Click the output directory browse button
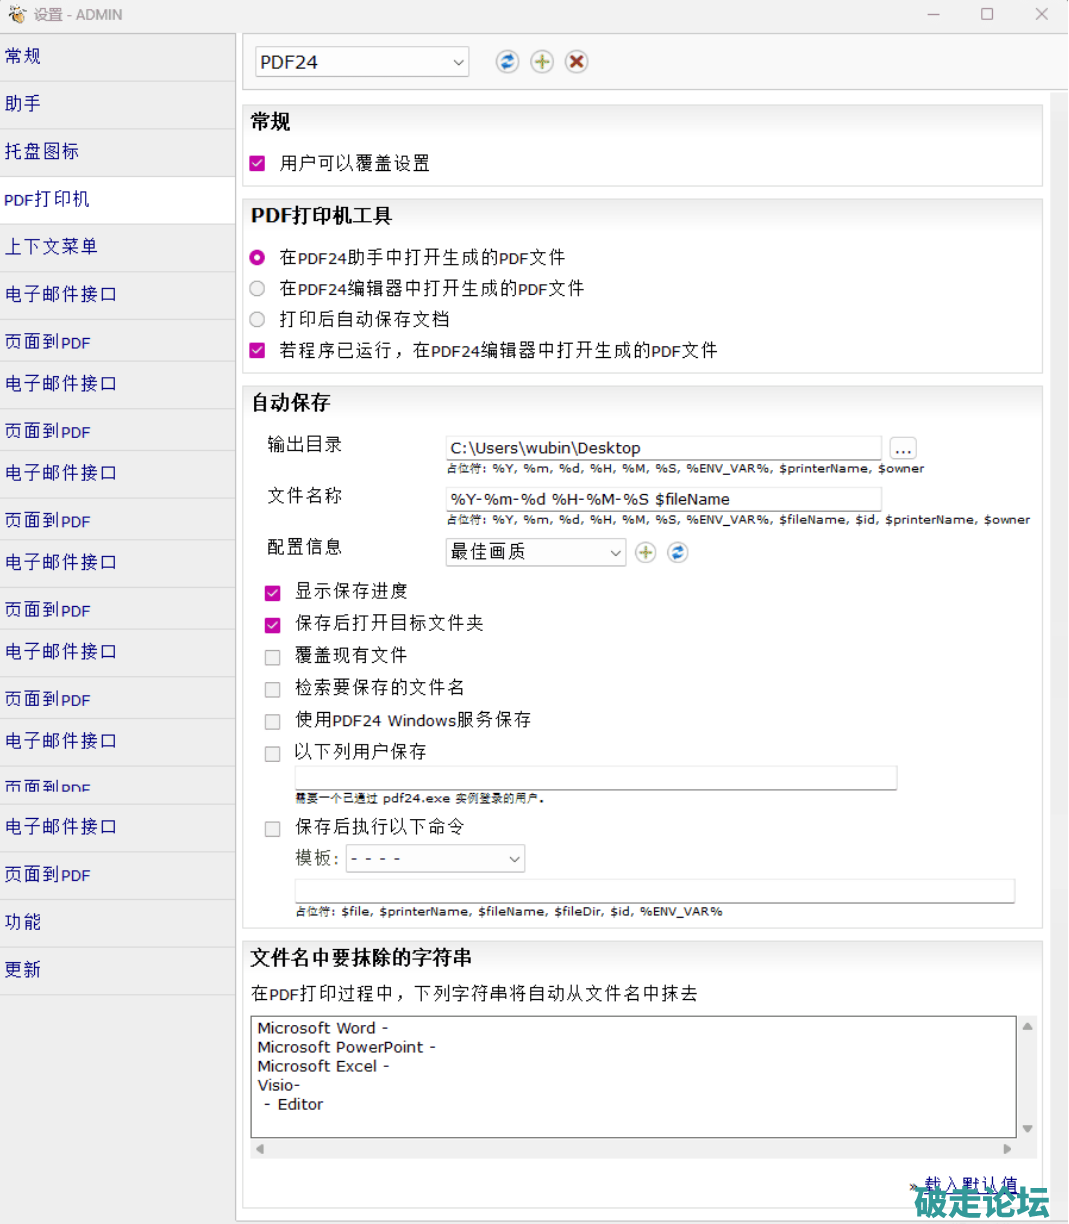The width and height of the screenshot is (1069, 1224). point(902,448)
